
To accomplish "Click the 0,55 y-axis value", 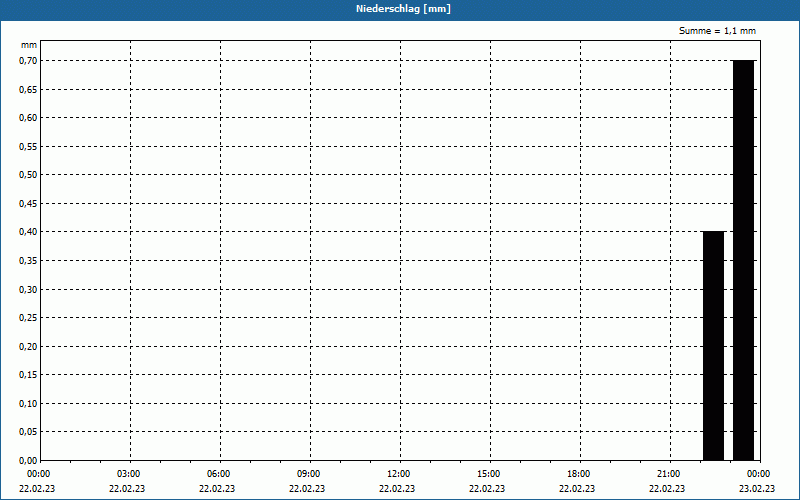I will click(28, 146).
